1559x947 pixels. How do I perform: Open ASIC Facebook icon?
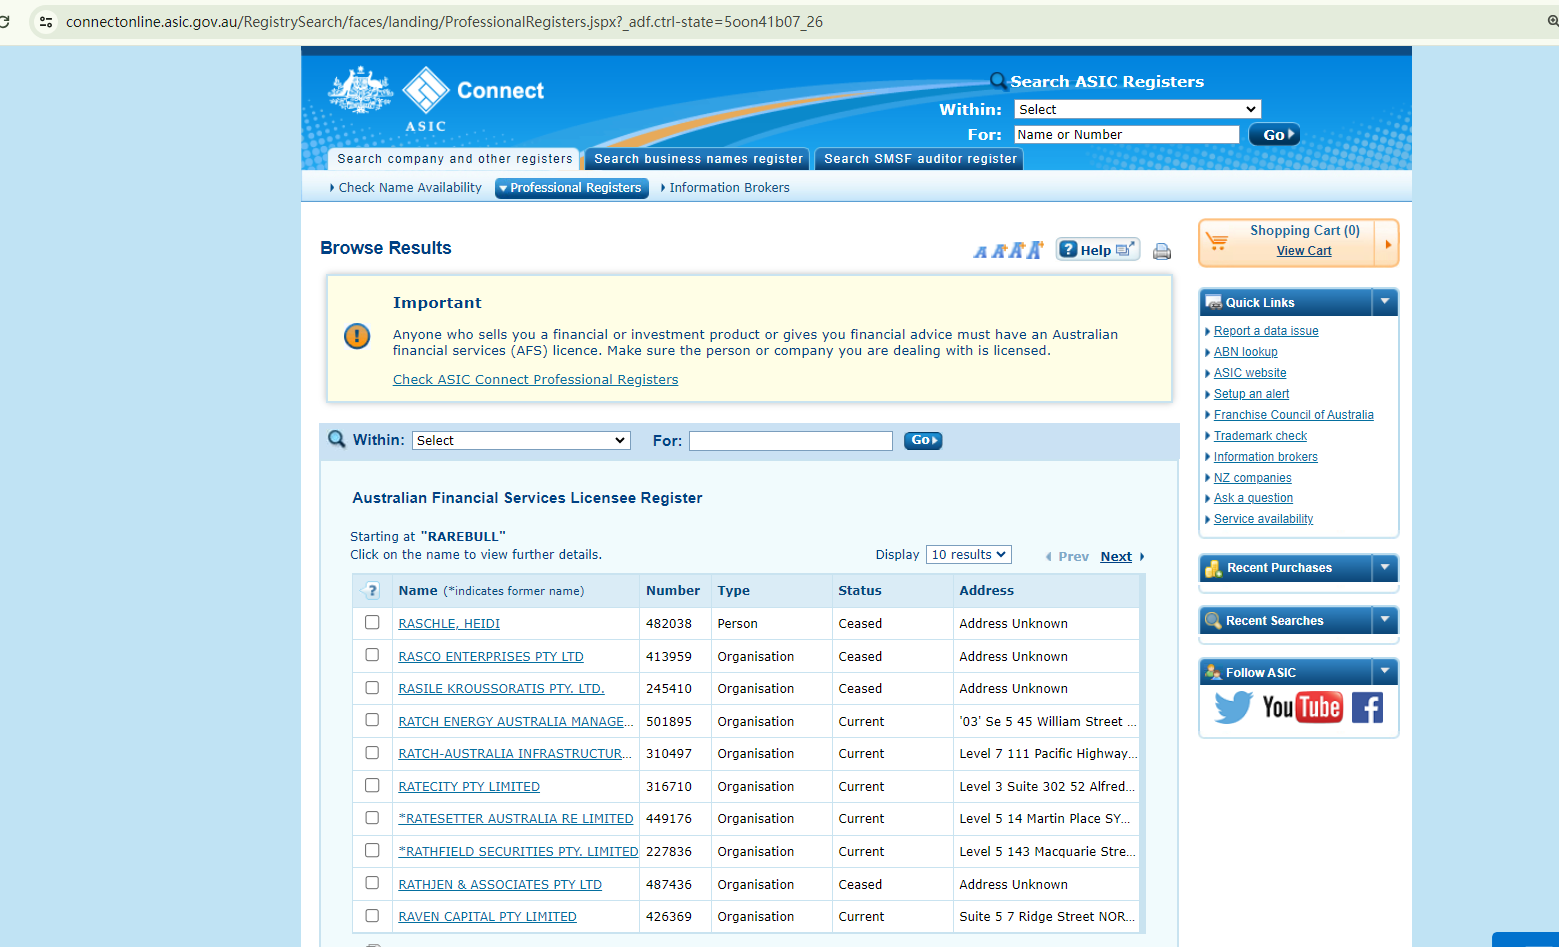pos(1367,708)
